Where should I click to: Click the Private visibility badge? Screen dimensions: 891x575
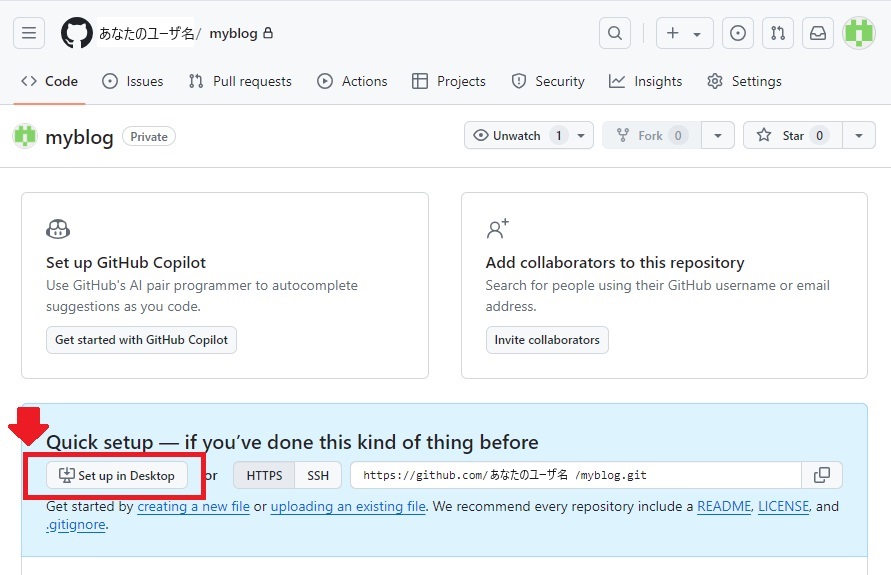(x=149, y=136)
